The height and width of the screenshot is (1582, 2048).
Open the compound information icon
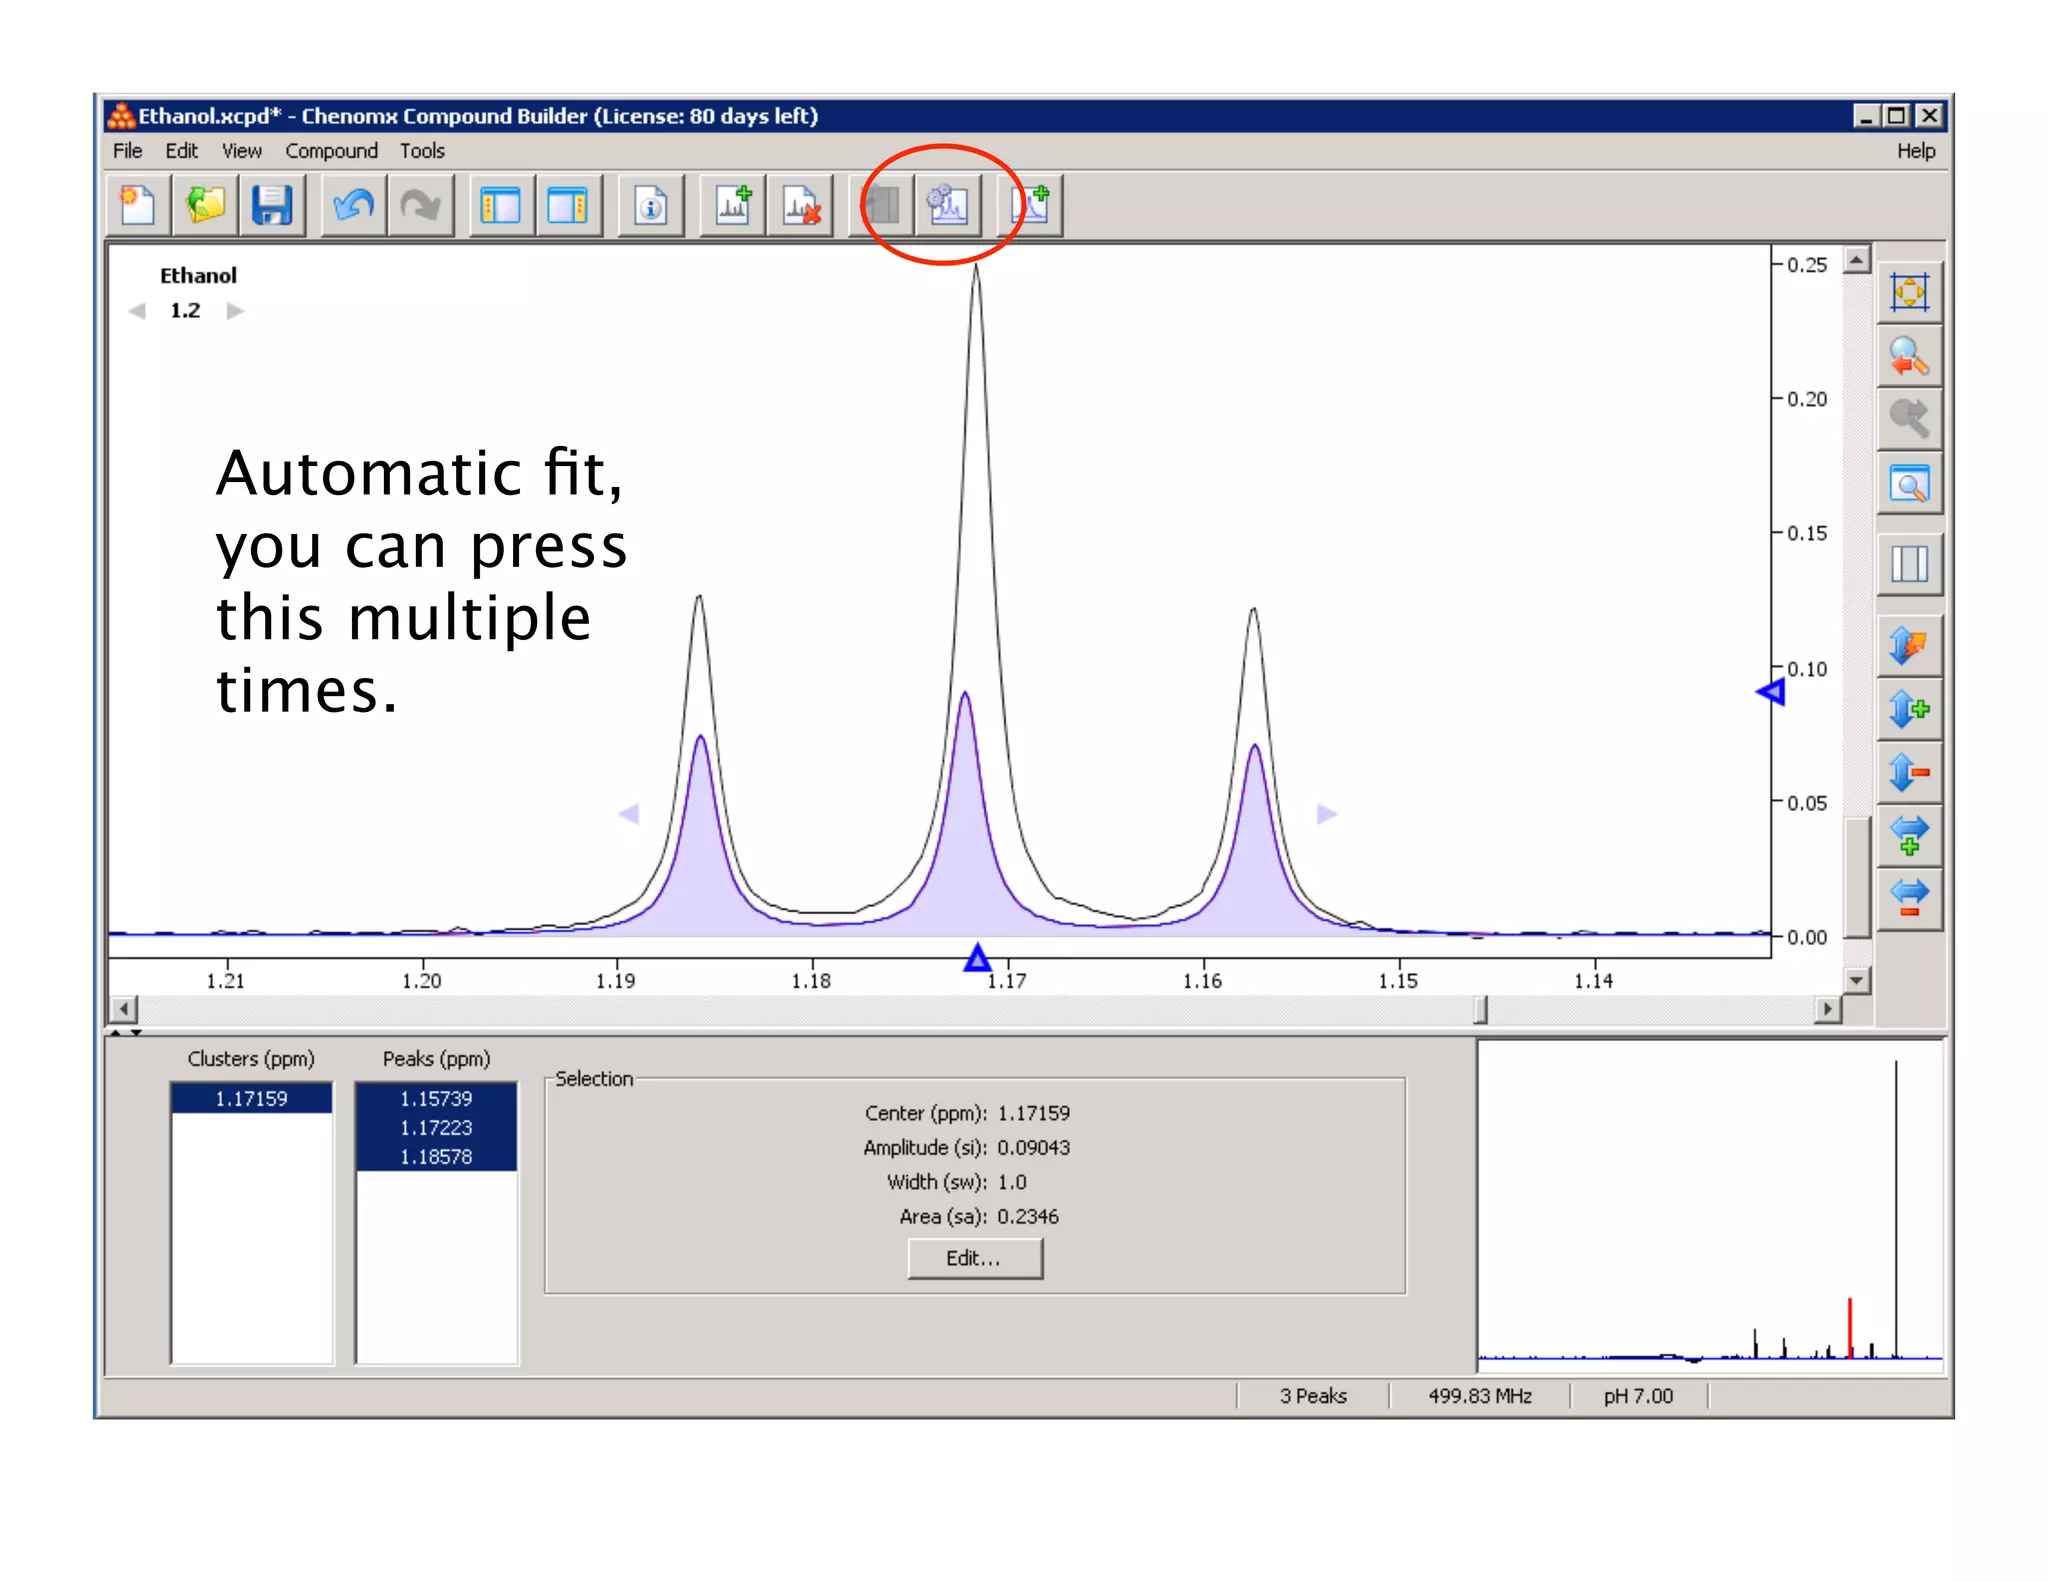pyautogui.click(x=651, y=206)
